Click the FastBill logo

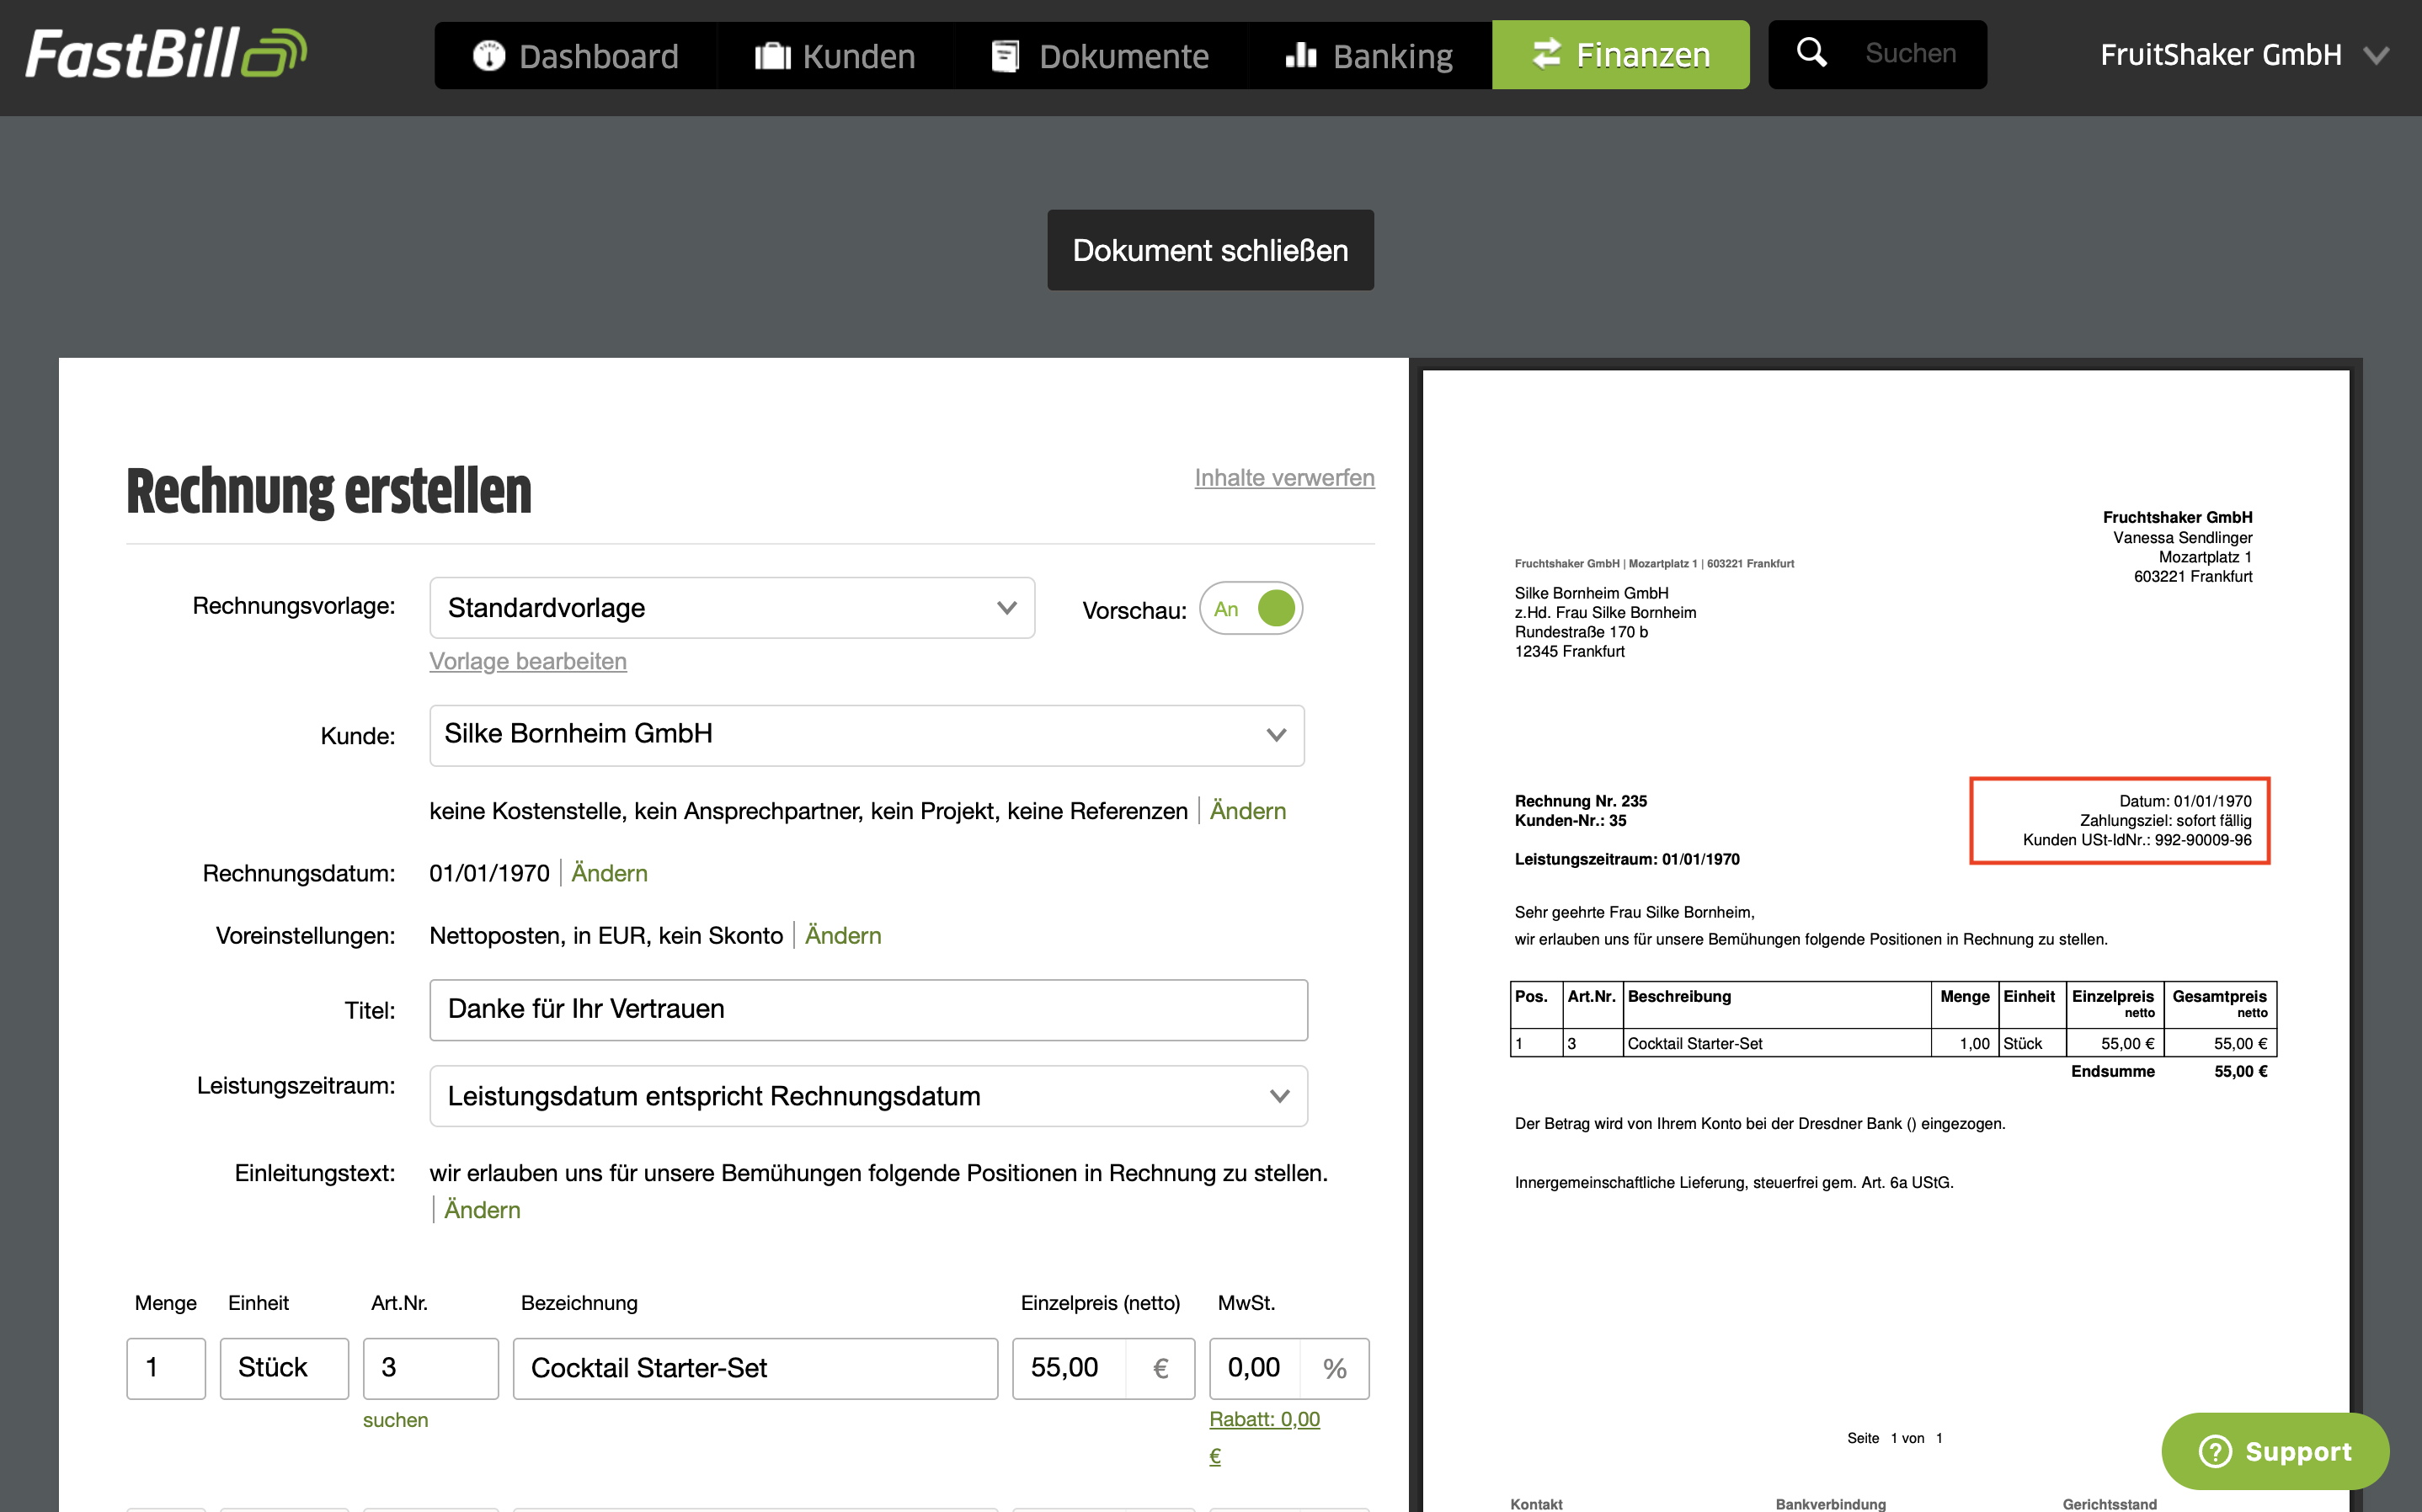coord(165,54)
